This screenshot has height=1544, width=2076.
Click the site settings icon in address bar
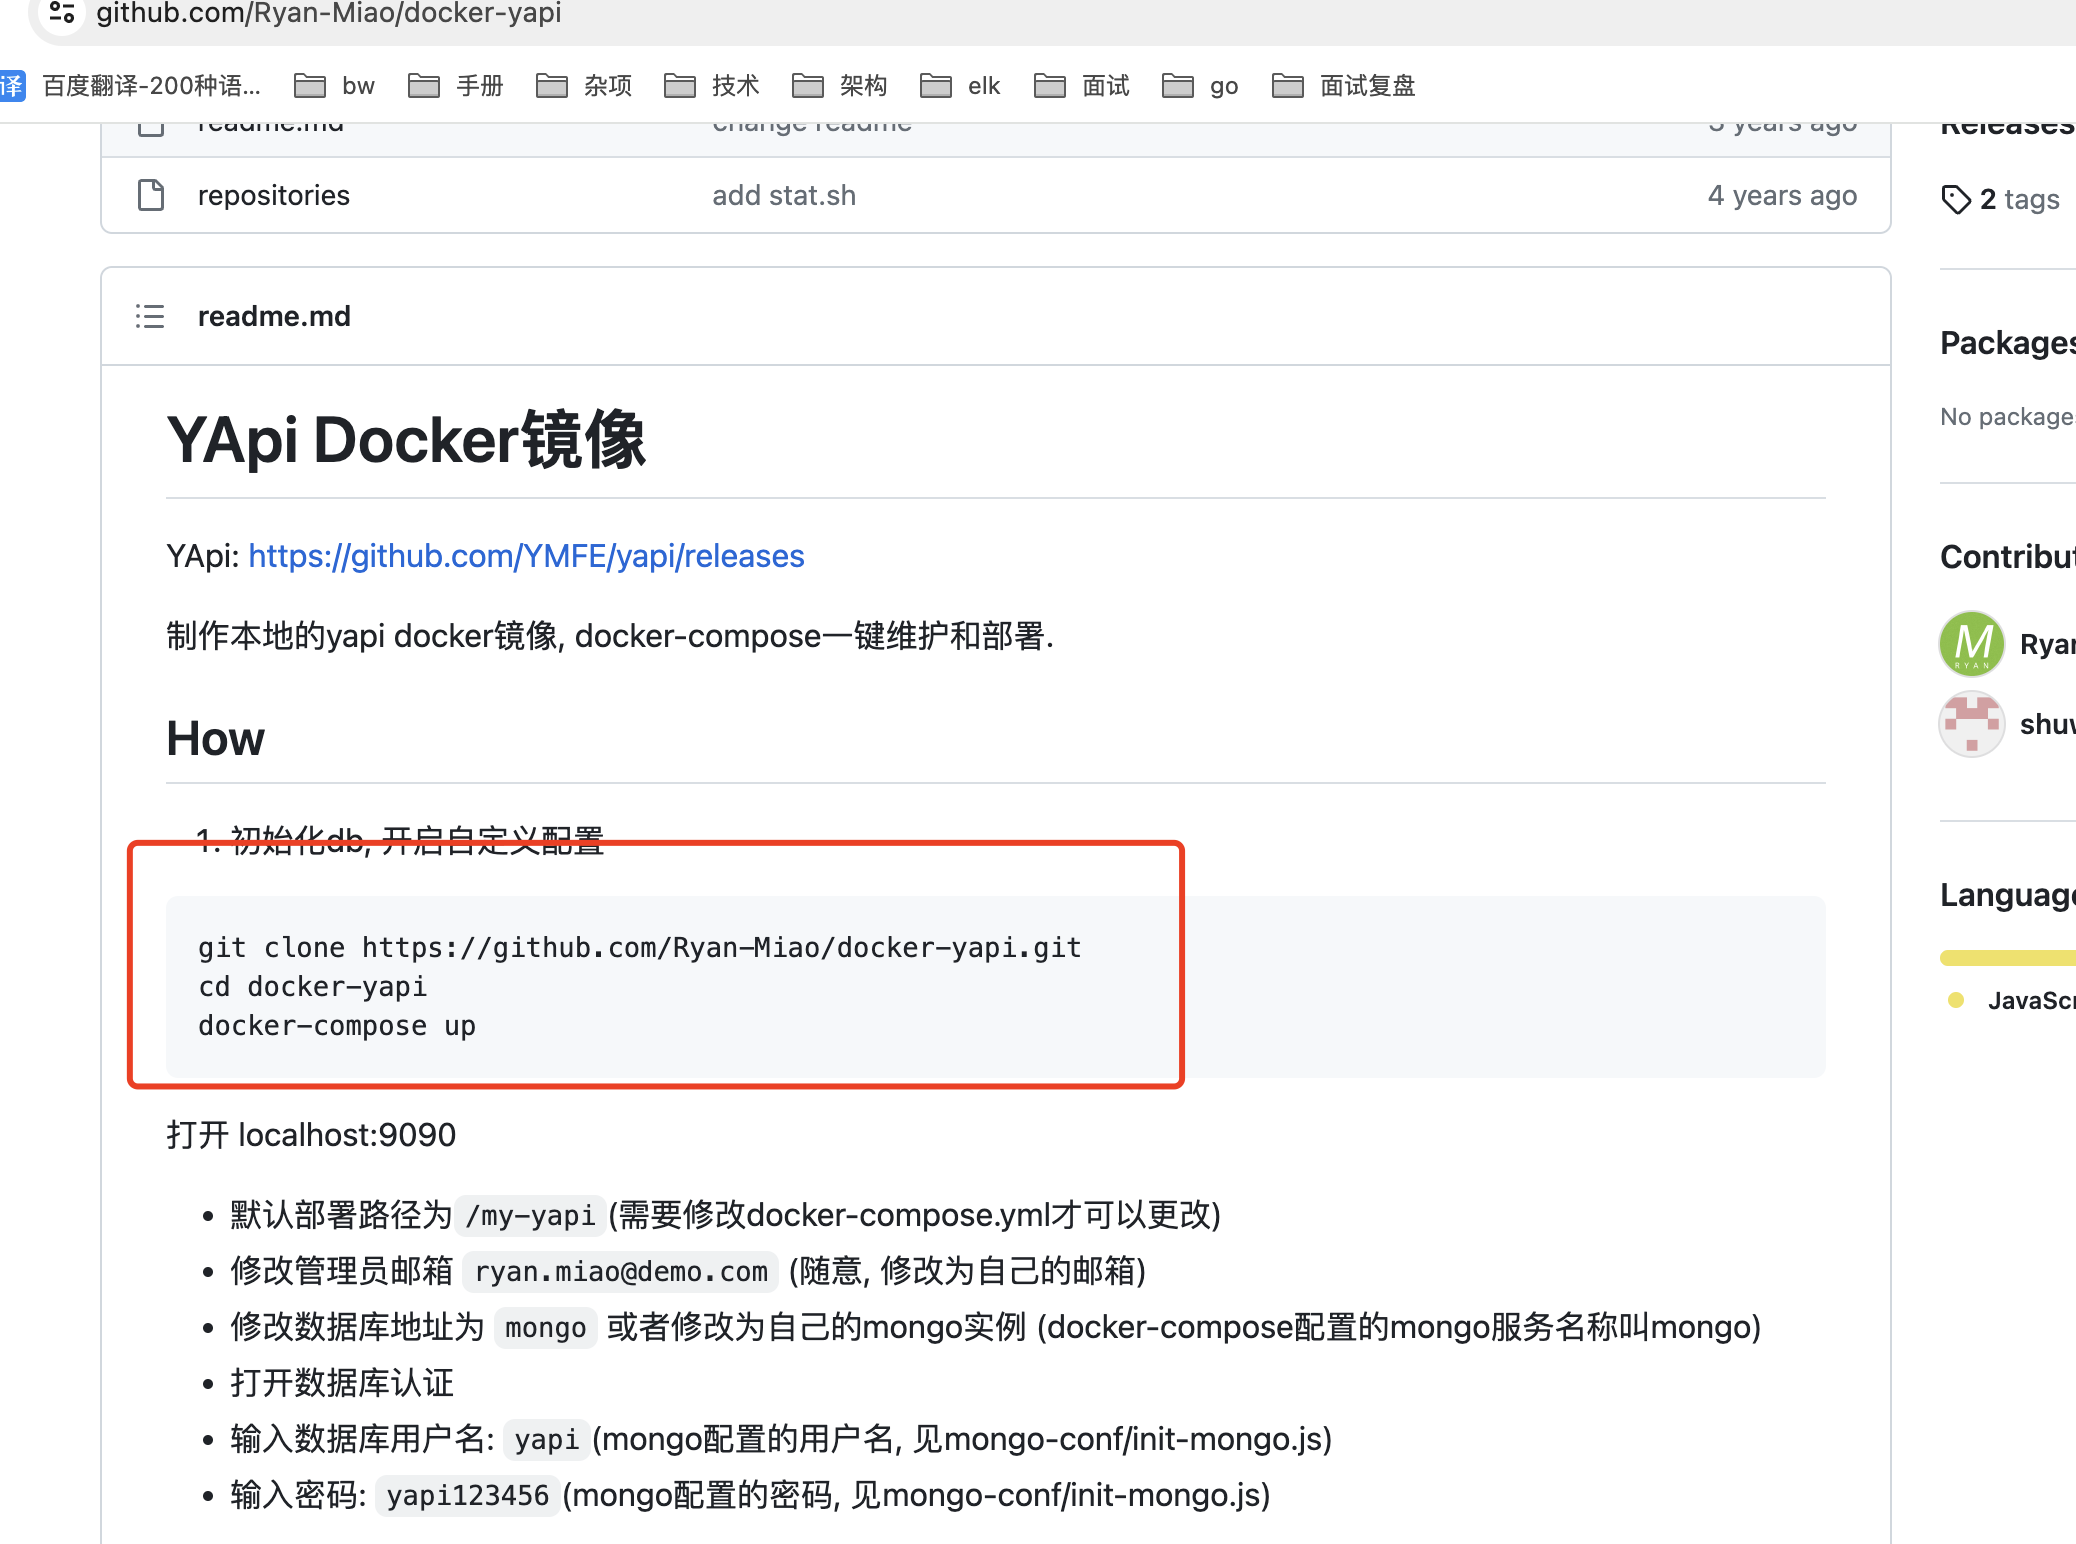[62, 13]
